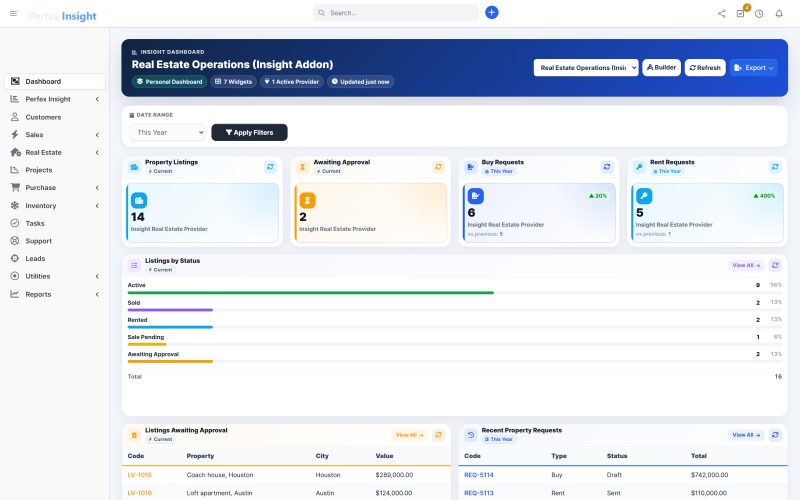Click the Awaiting Approval hourglass icon tile
The height and width of the screenshot is (500, 800).
tap(307, 201)
